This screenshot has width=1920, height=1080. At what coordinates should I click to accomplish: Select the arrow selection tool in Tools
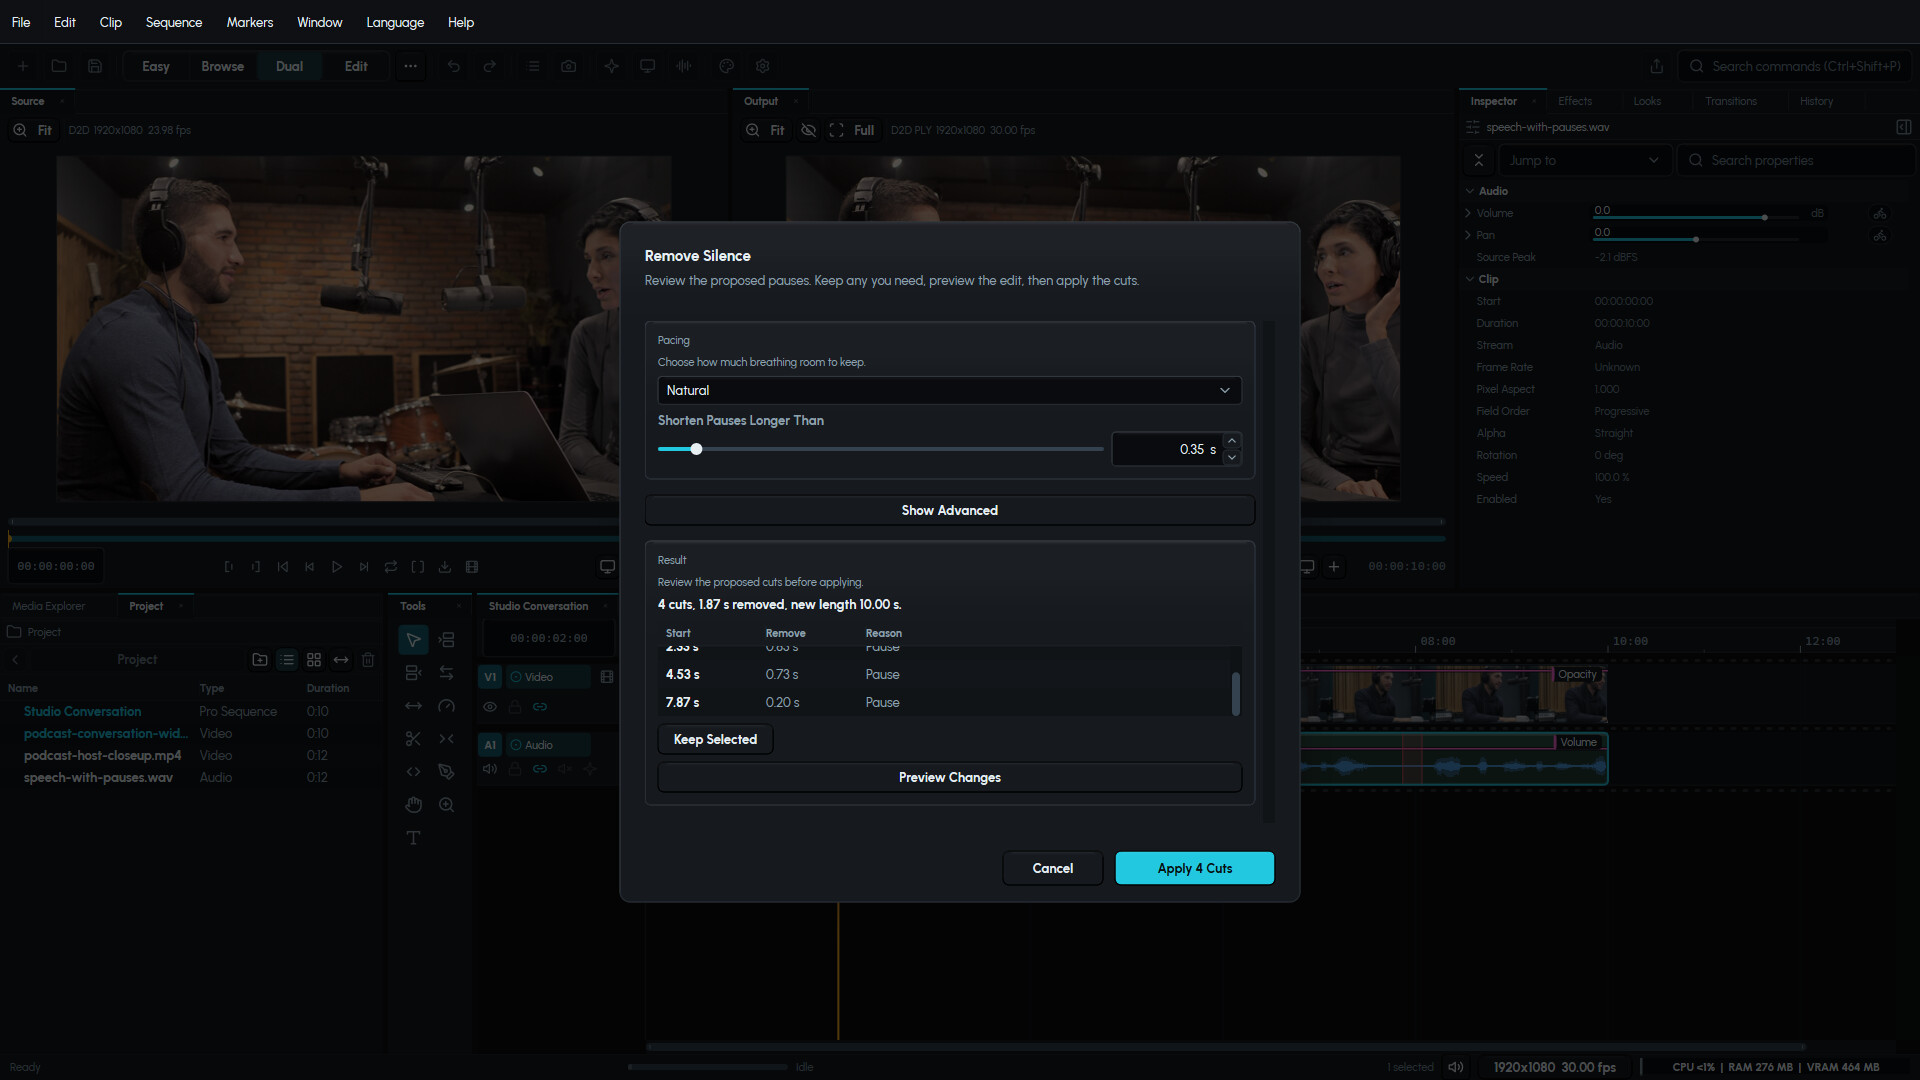[413, 640]
